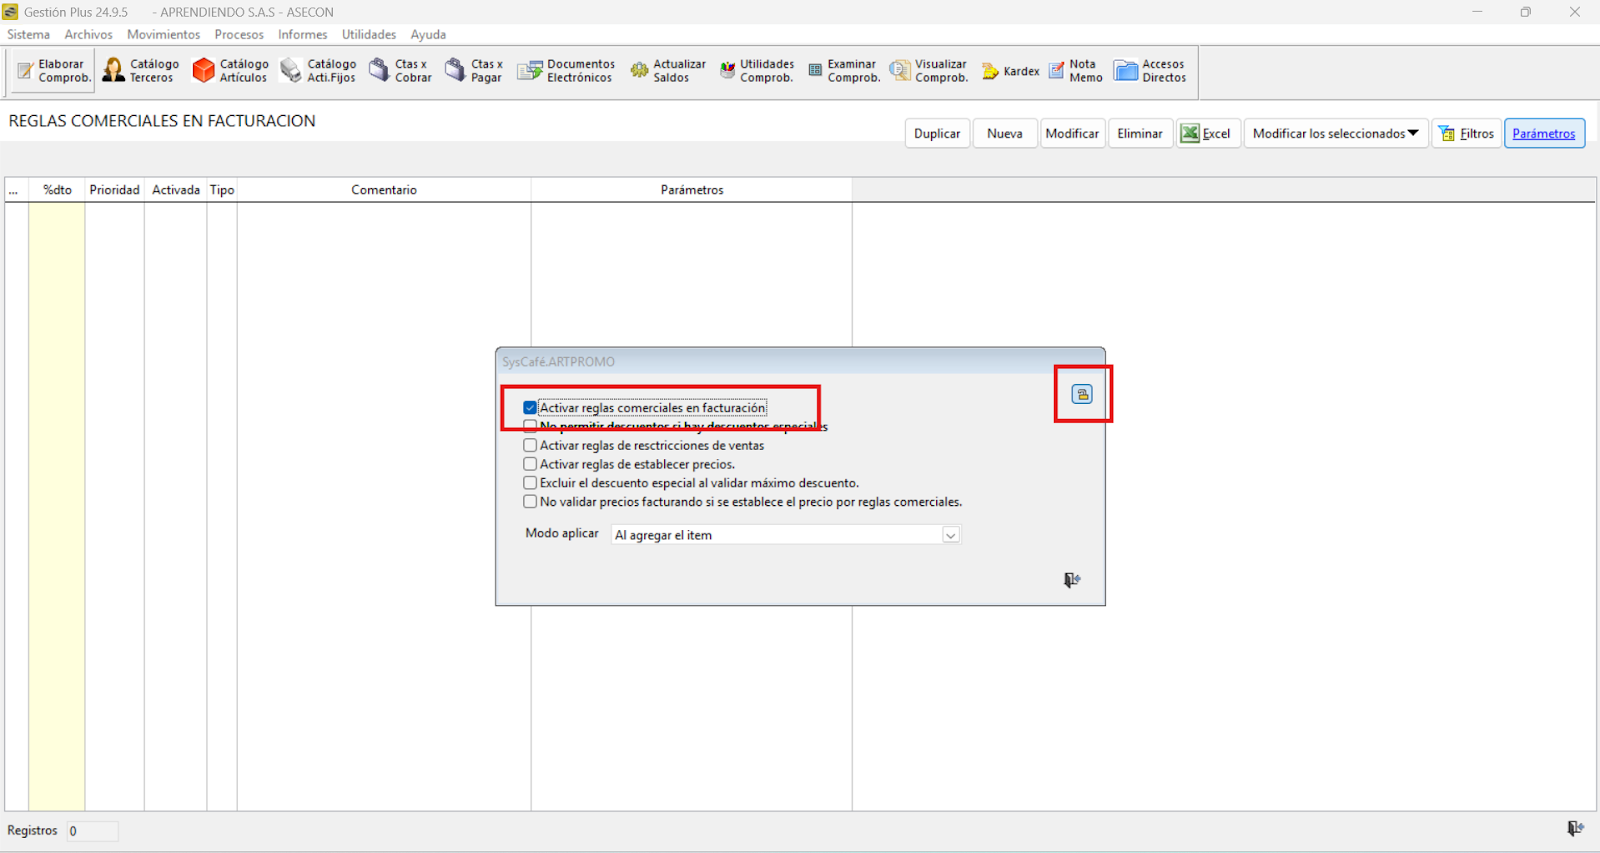
Task: Enable Excluir el descuento especial checkbox
Action: coord(530,483)
